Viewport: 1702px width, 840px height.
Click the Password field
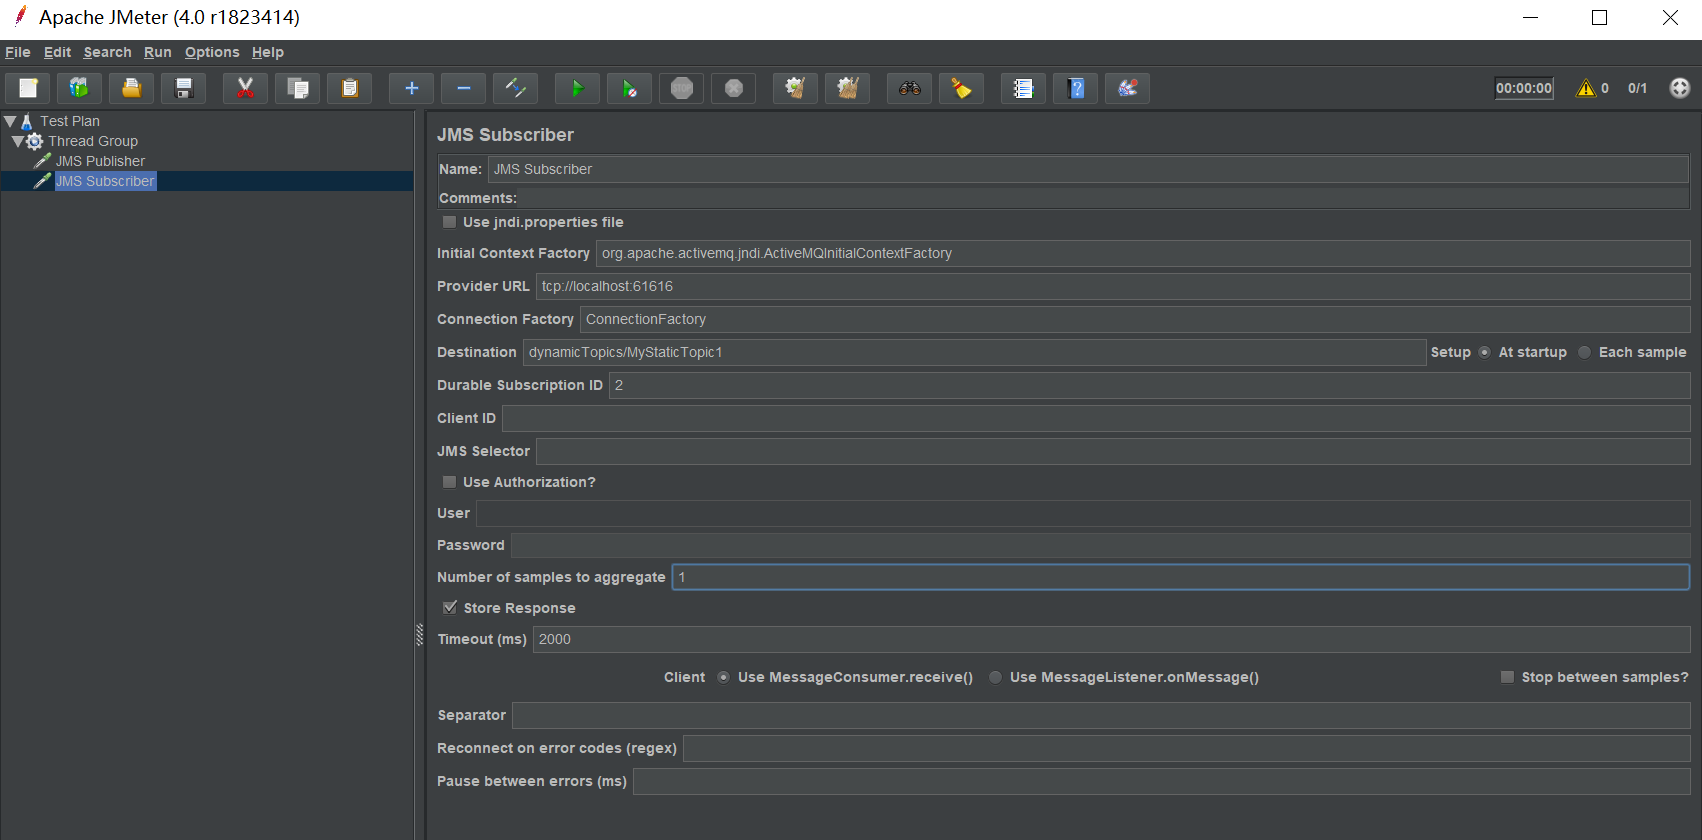[x=1100, y=545]
